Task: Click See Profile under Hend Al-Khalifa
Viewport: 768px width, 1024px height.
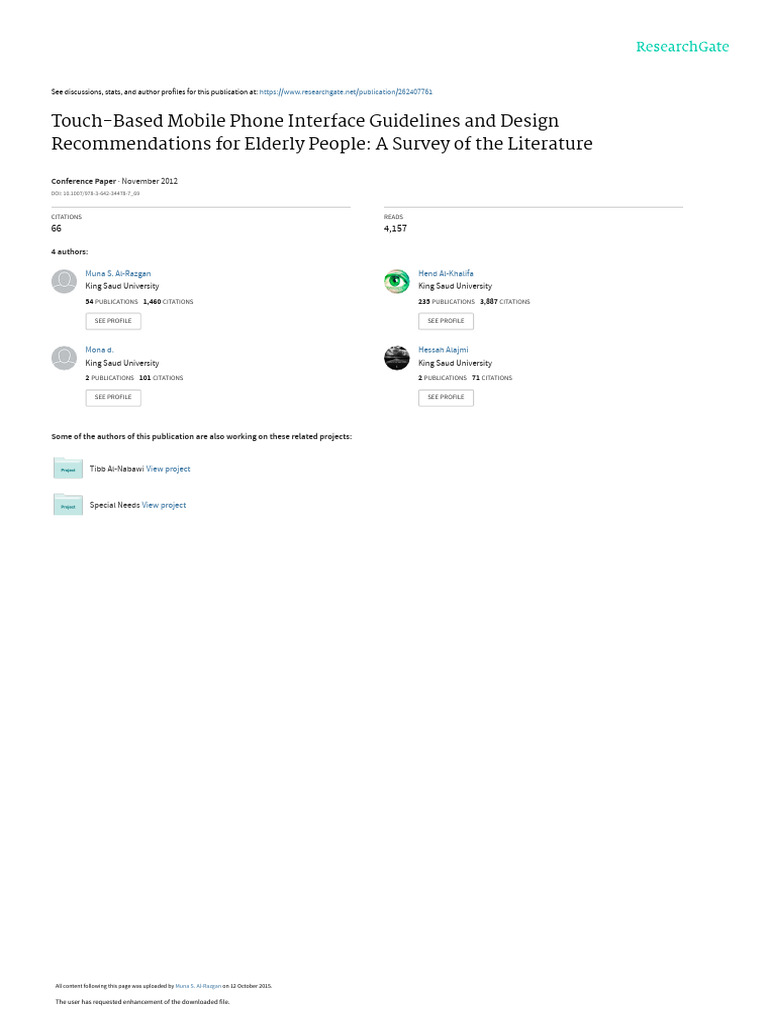Action: 446,321
